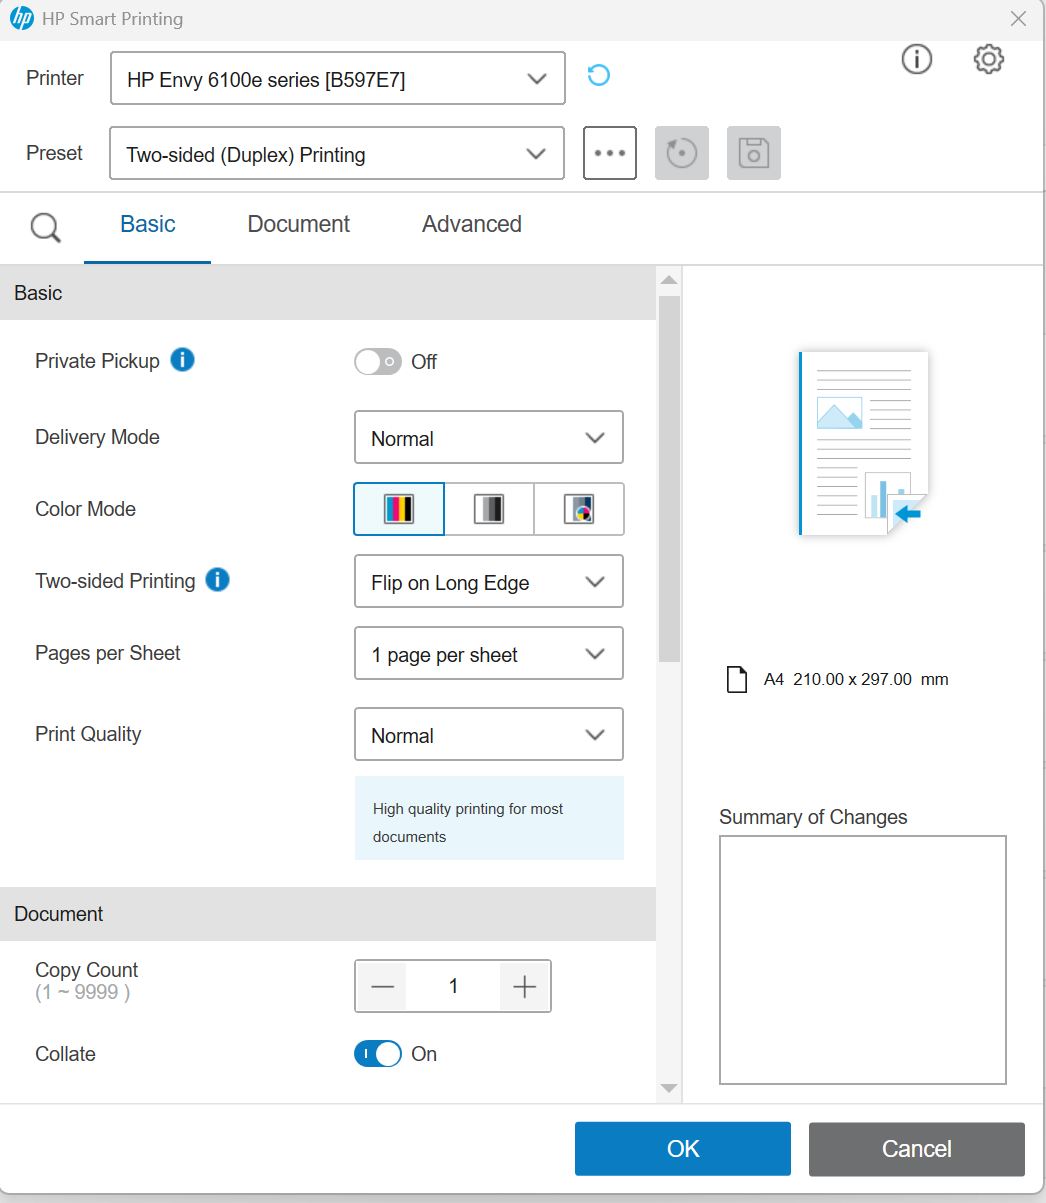This screenshot has height=1203, width=1046.
Task: Click the 'Print Quality' label
Action: (88, 734)
